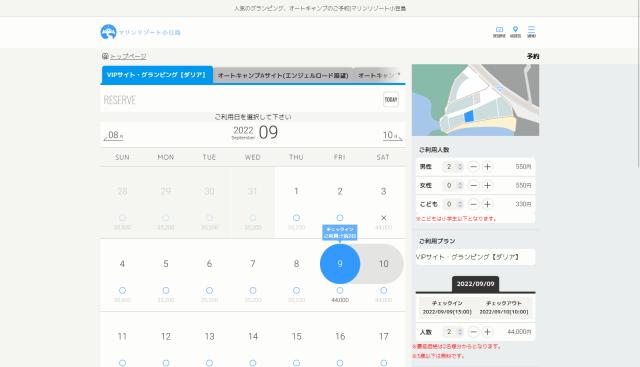The height and width of the screenshot is (367, 640).
Task: Jump to today with TODAY button
Action: point(391,100)
